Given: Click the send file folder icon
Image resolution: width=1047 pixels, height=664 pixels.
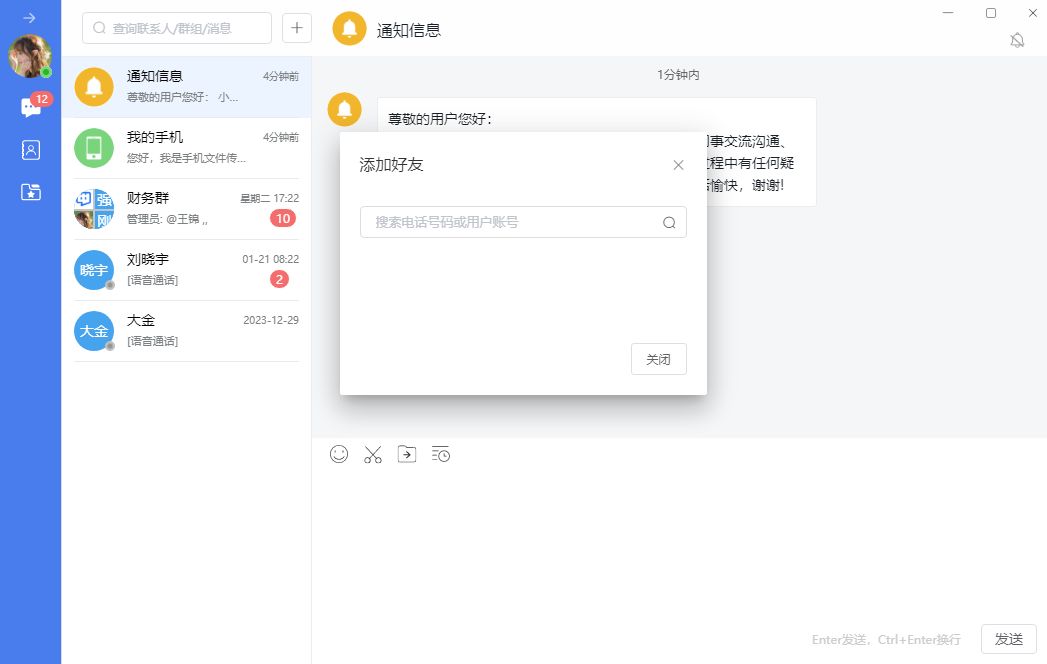Looking at the screenshot, I should click(x=407, y=454).
